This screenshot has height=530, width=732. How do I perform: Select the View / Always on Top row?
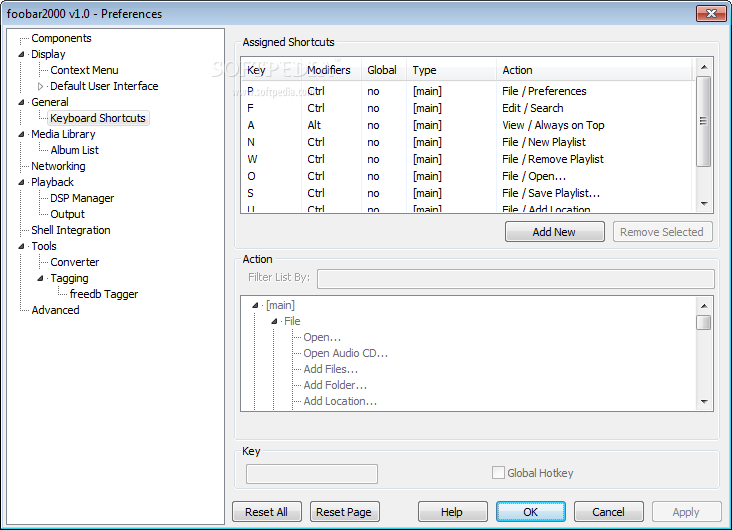pos(468,125)
